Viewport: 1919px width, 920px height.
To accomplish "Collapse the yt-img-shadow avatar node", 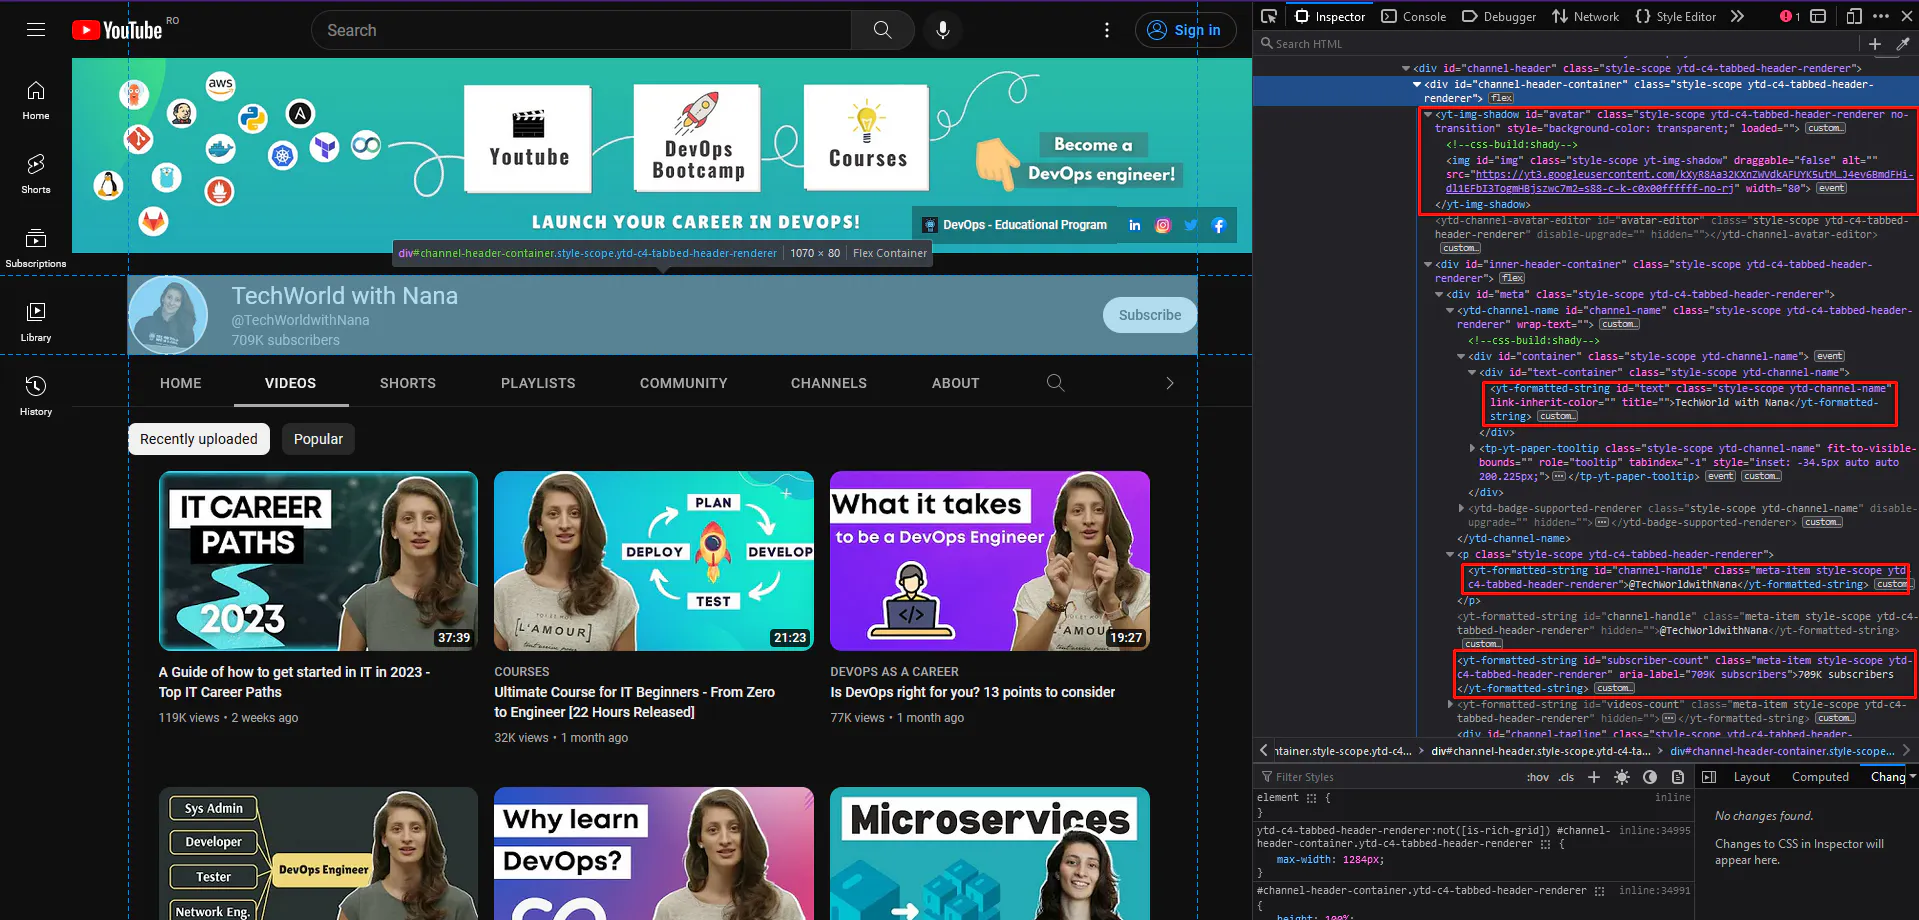I will point(1428,115).
